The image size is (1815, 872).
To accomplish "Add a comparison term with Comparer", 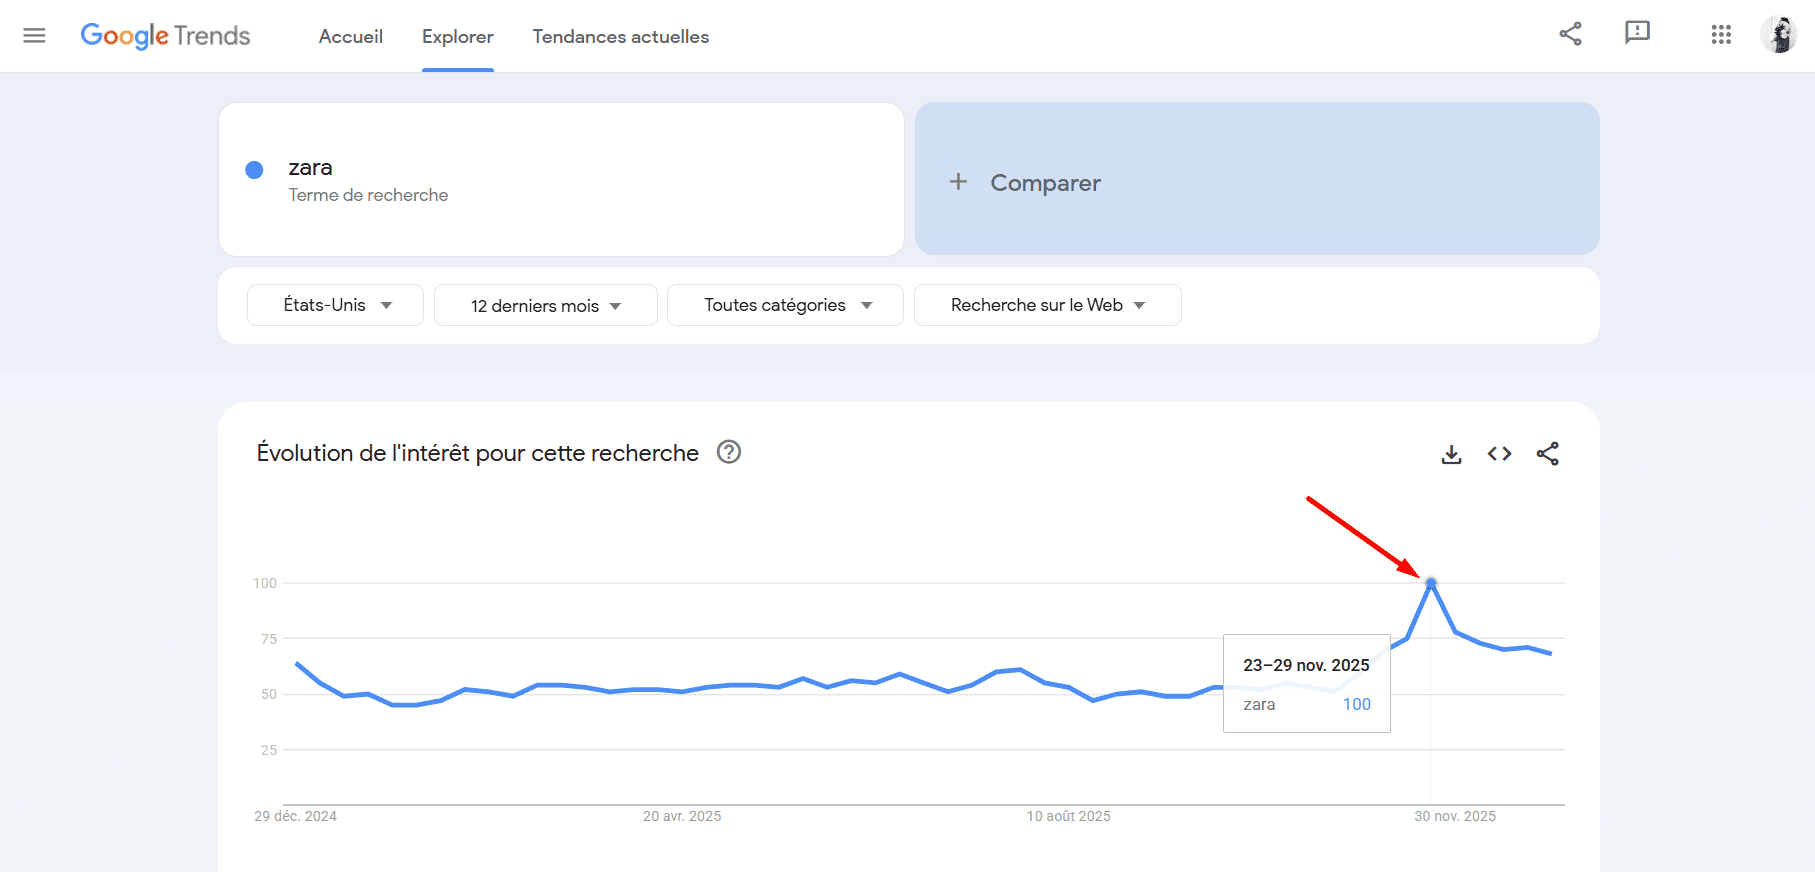I will coord(1257,179).
